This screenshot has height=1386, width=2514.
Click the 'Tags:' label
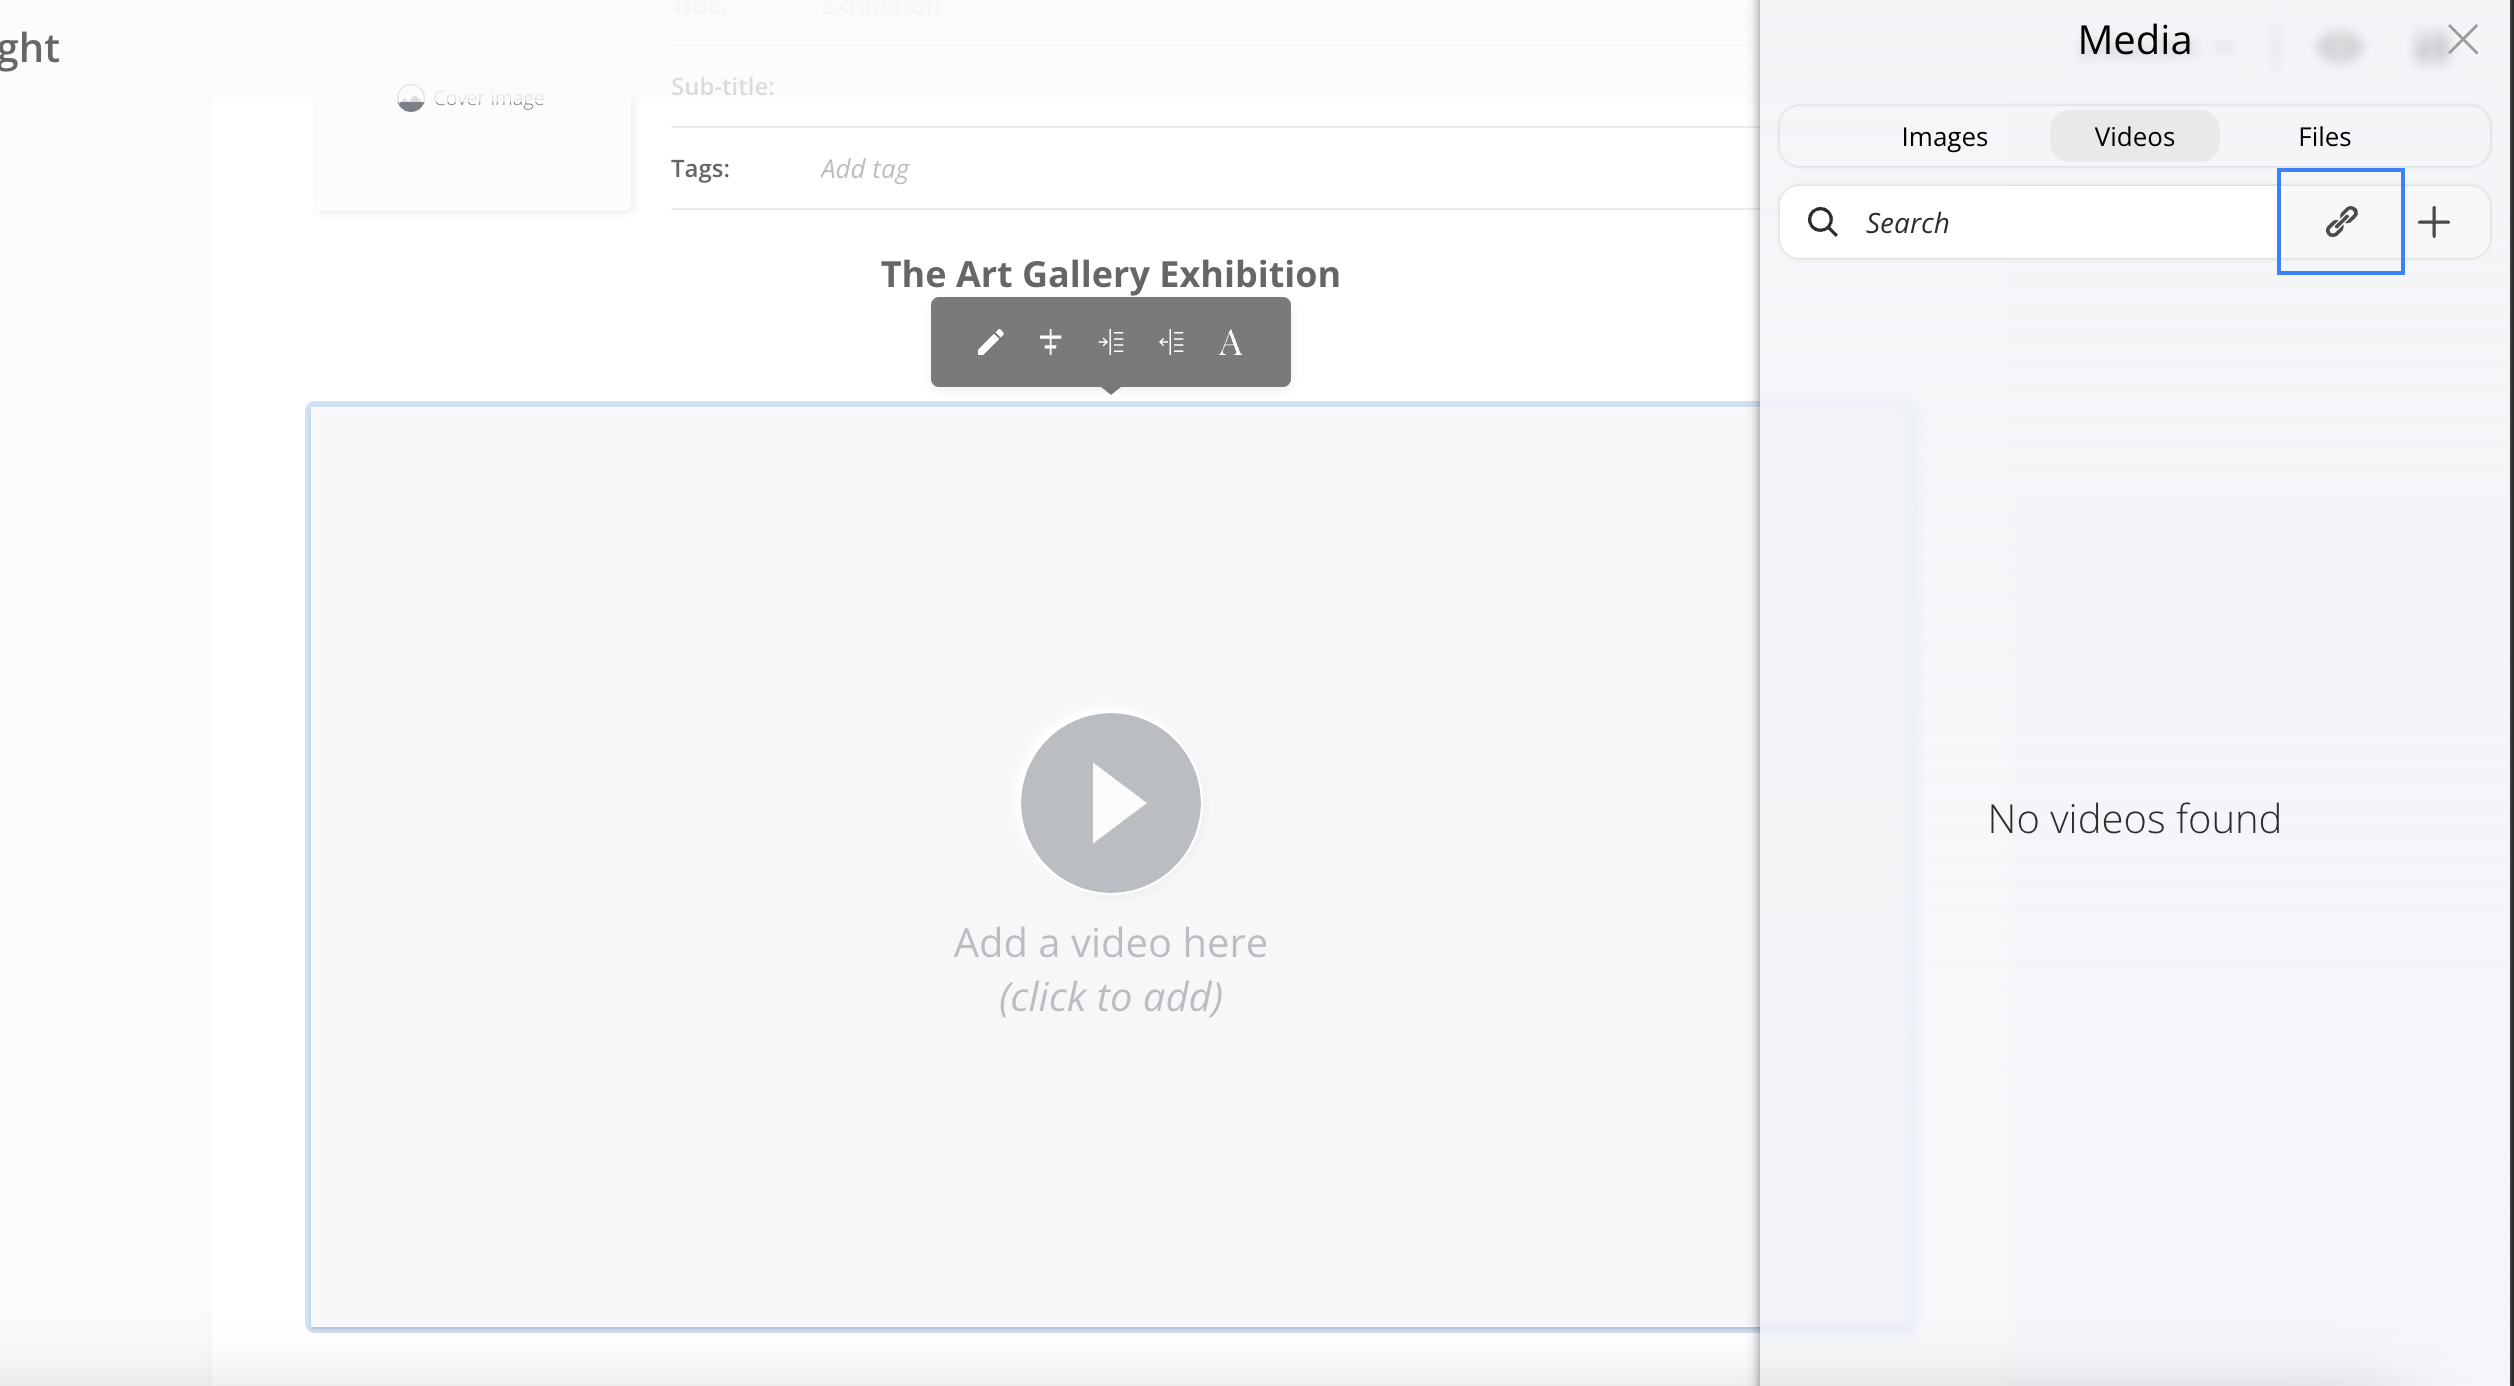point(700,169)
